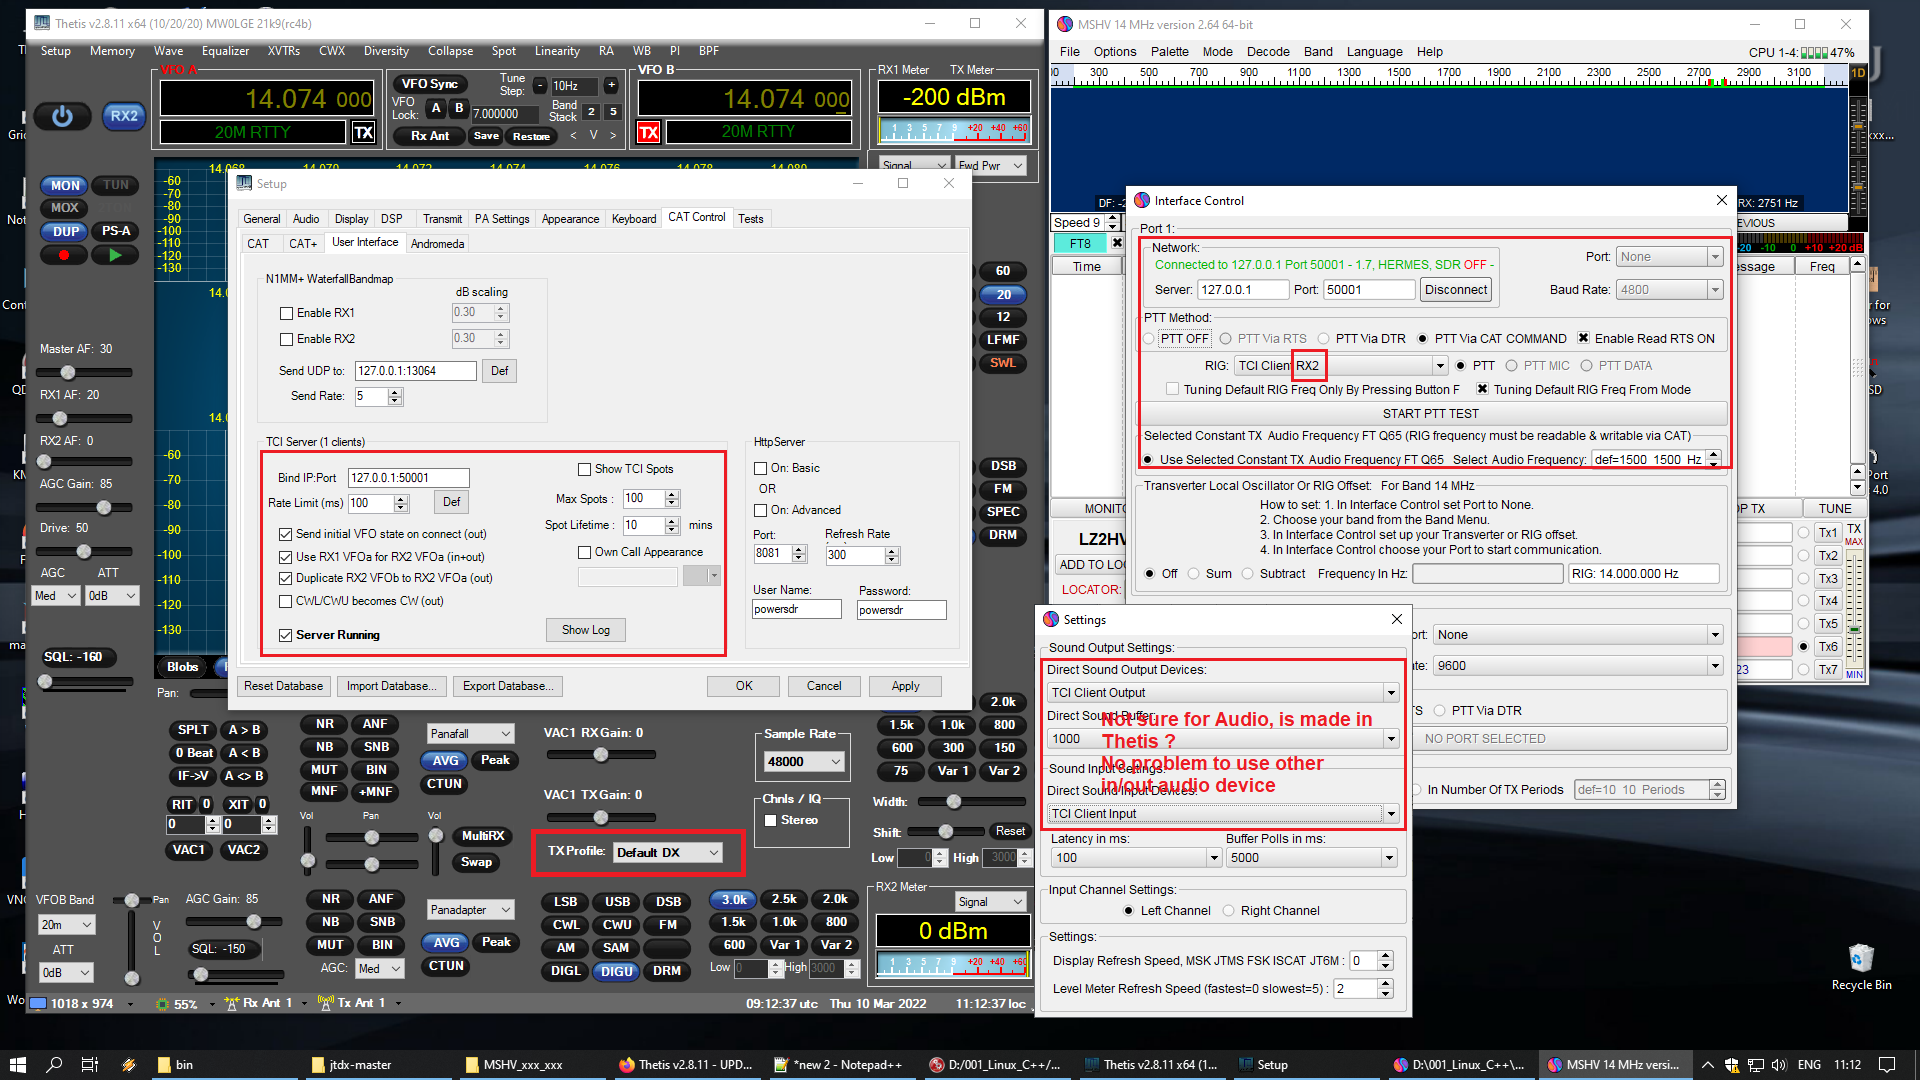Click the Master AF slider
This screenshot has width=1920, height=1080.
click(x=84, y=373)
